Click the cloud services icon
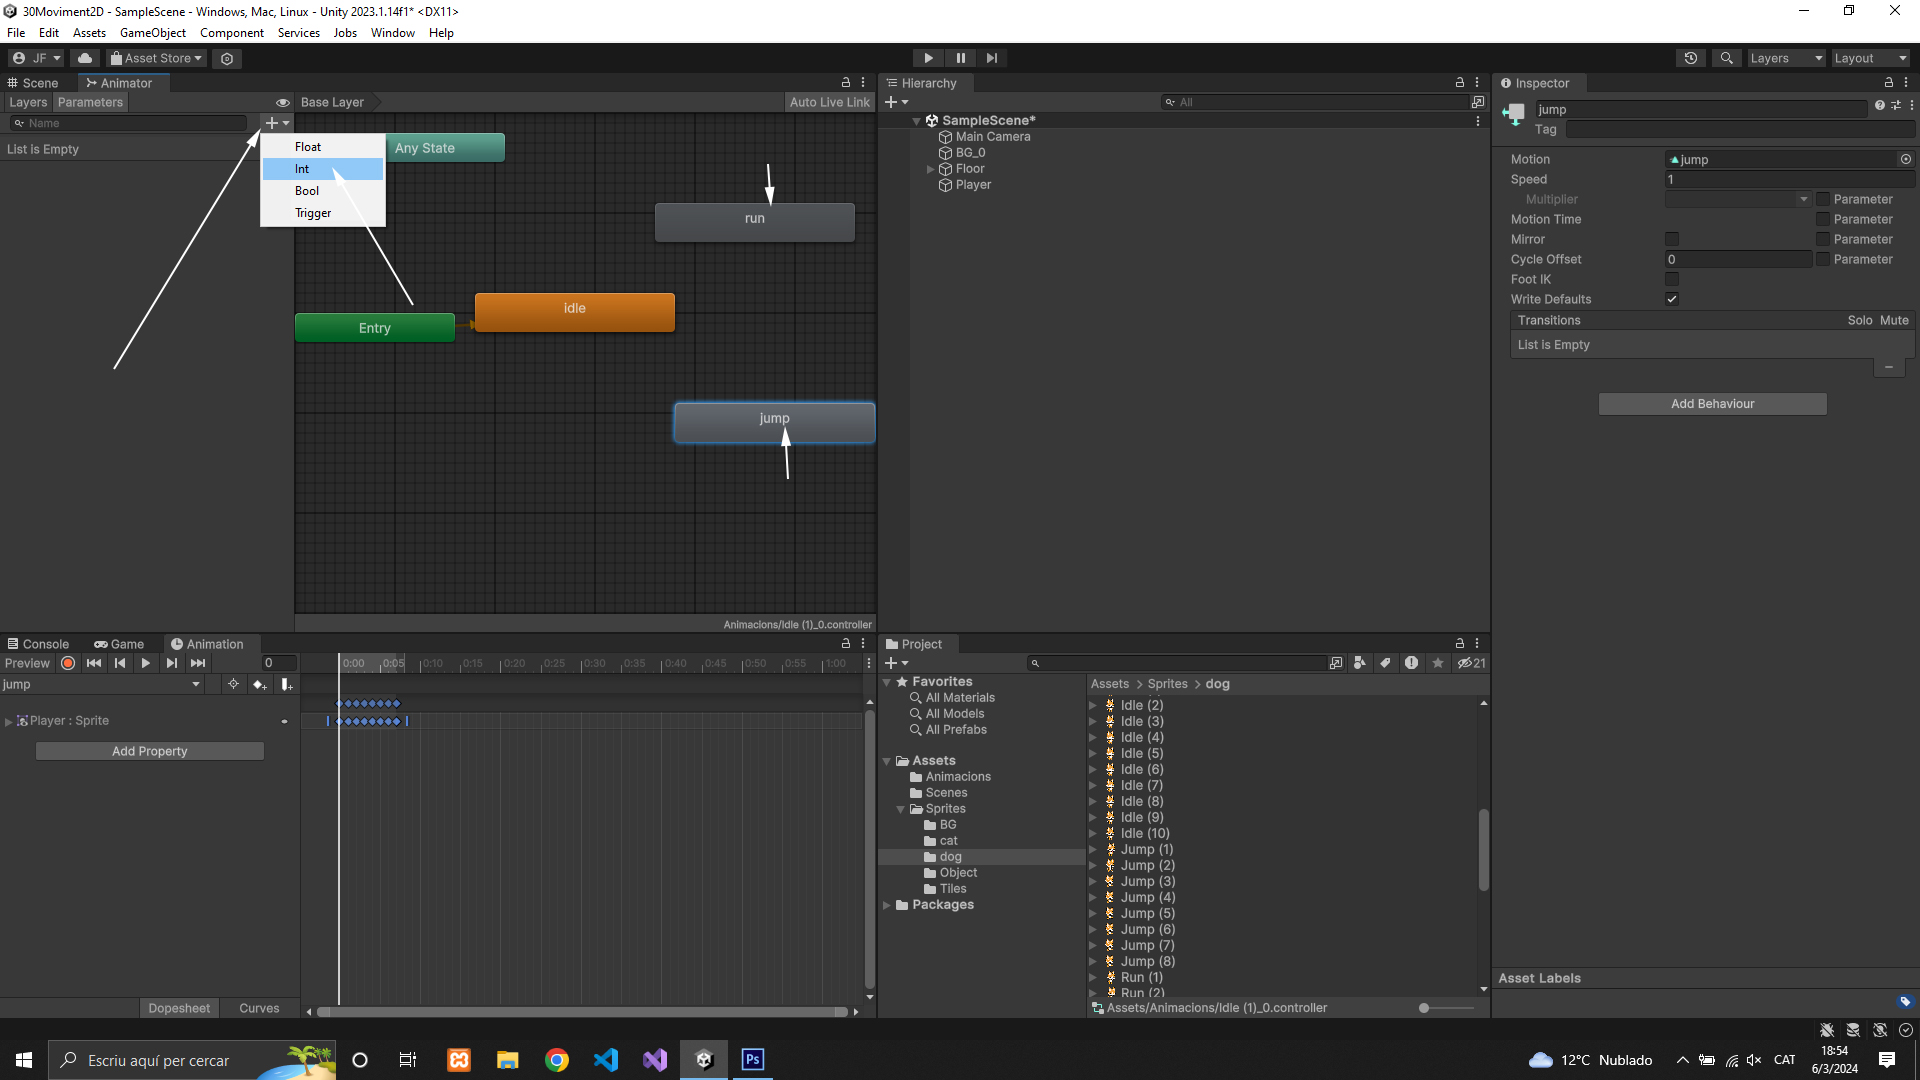This screenshot has width=1920, height=1080. (85, 58)
